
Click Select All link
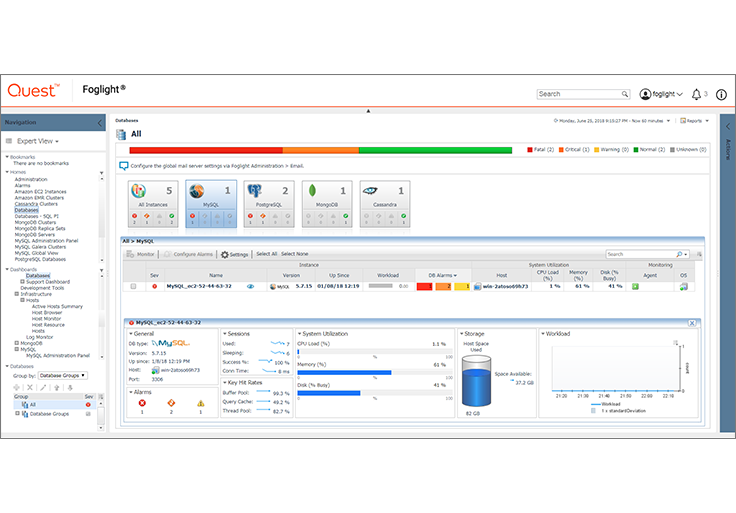coord(267,254)
